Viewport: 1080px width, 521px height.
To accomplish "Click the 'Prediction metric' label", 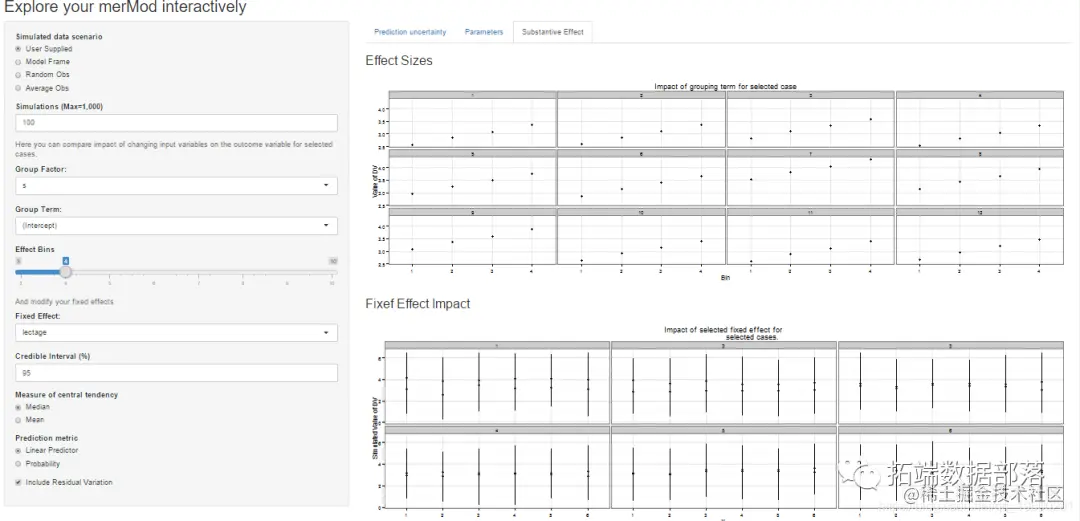I will pyautogui.click(x=47, y=438).
